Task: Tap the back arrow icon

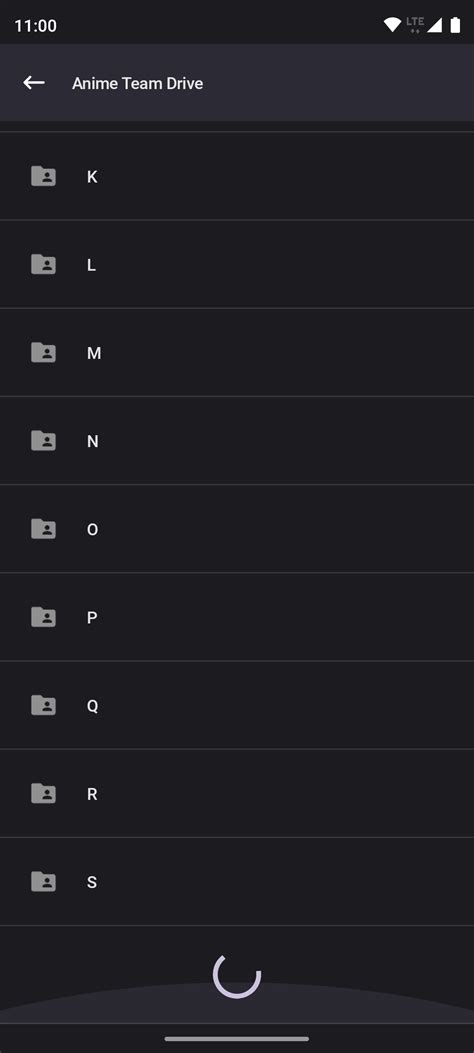Action: pyautogui.click(x=34, y=83)
